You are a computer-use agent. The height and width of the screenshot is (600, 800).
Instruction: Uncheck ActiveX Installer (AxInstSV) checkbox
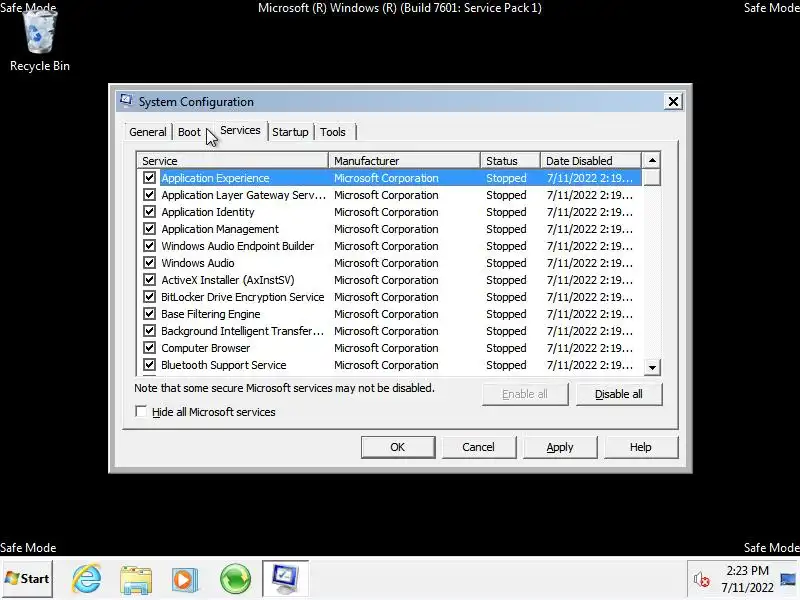tap(149, 280)
